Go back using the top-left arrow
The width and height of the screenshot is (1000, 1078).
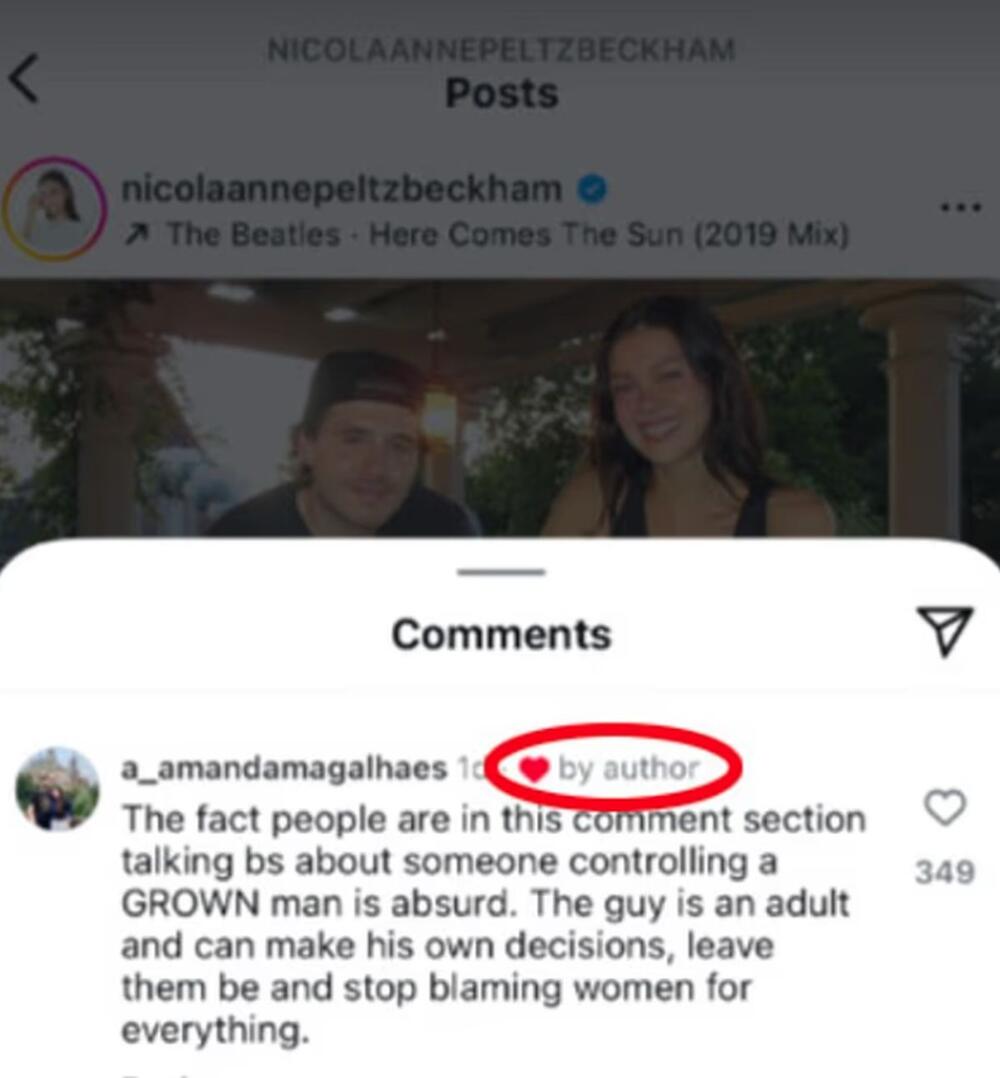click(x=23, y=78)
